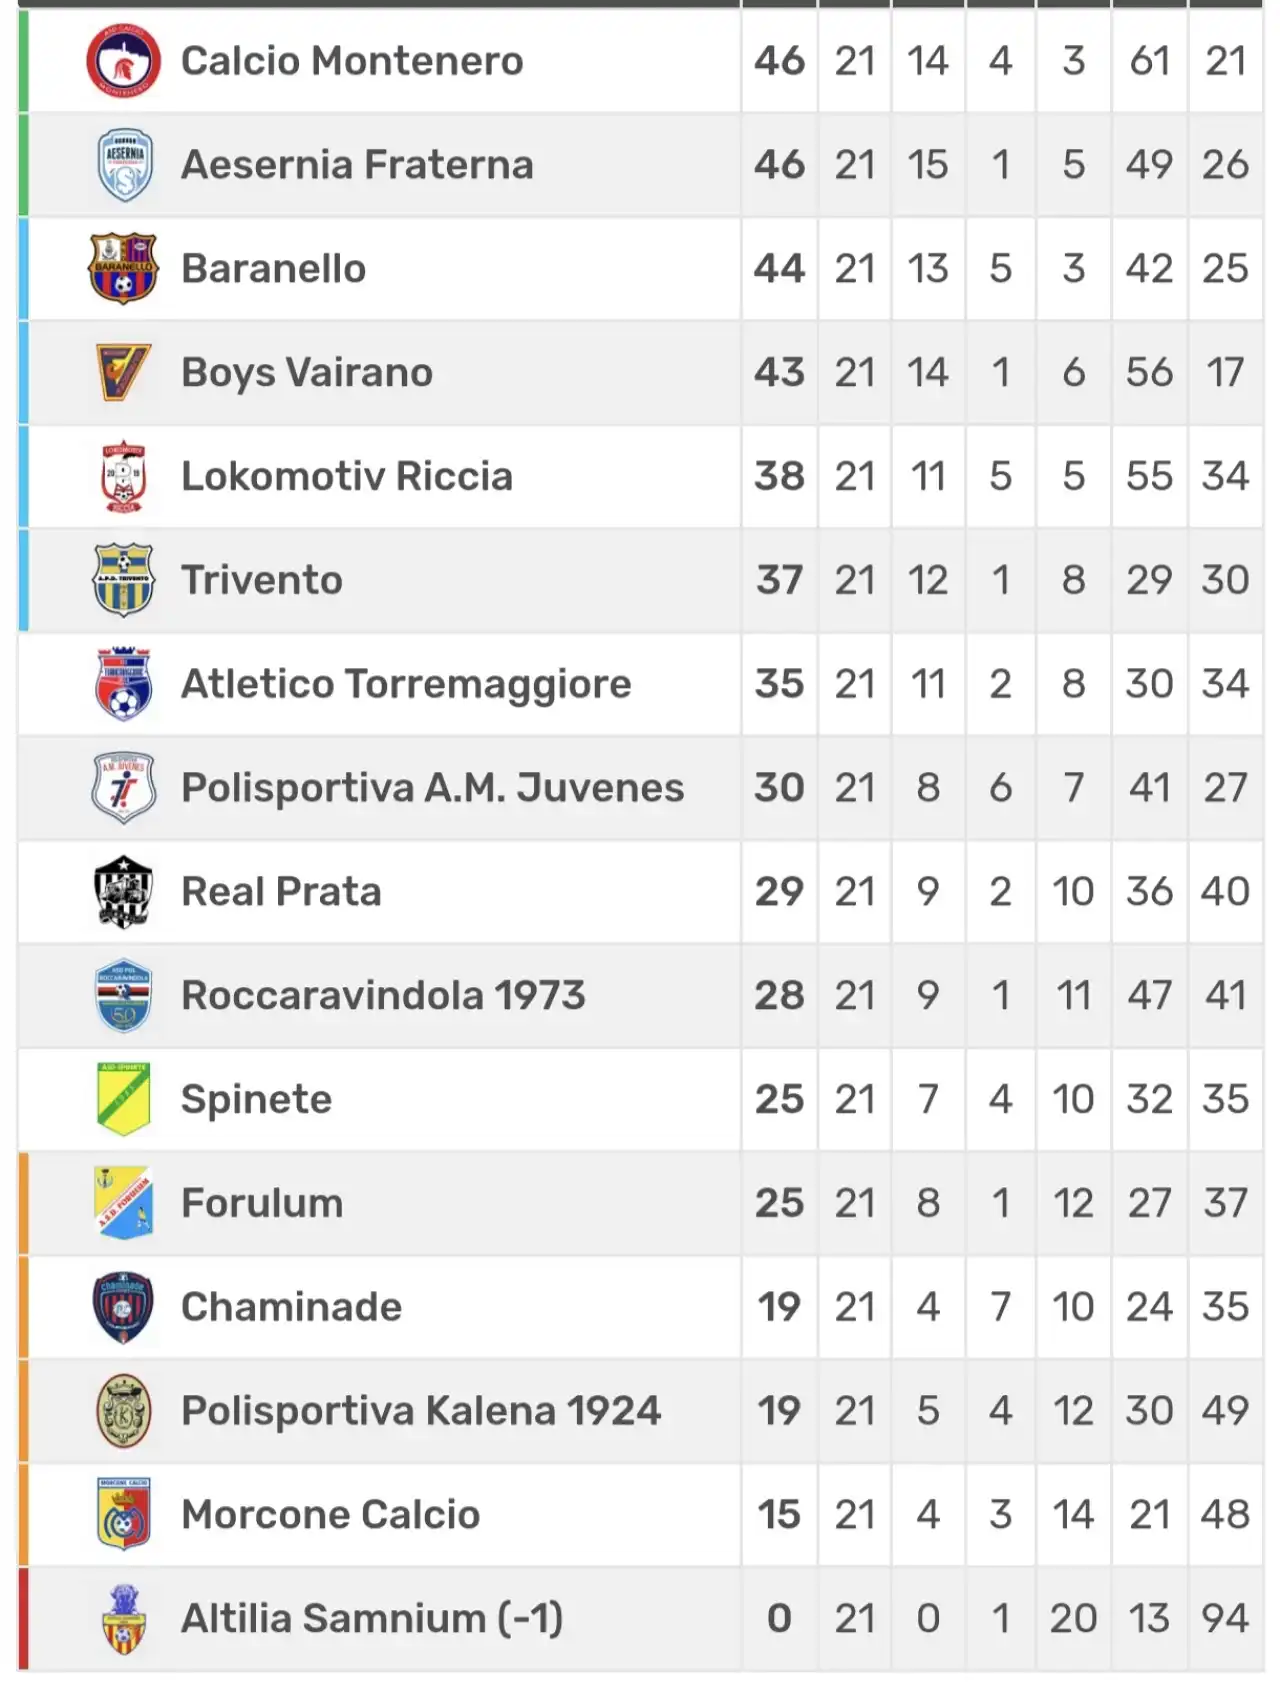Tap the Trivento yellow-blue crest
The height and width of the screenshot is (1695, 1280).
pos(123,580)
